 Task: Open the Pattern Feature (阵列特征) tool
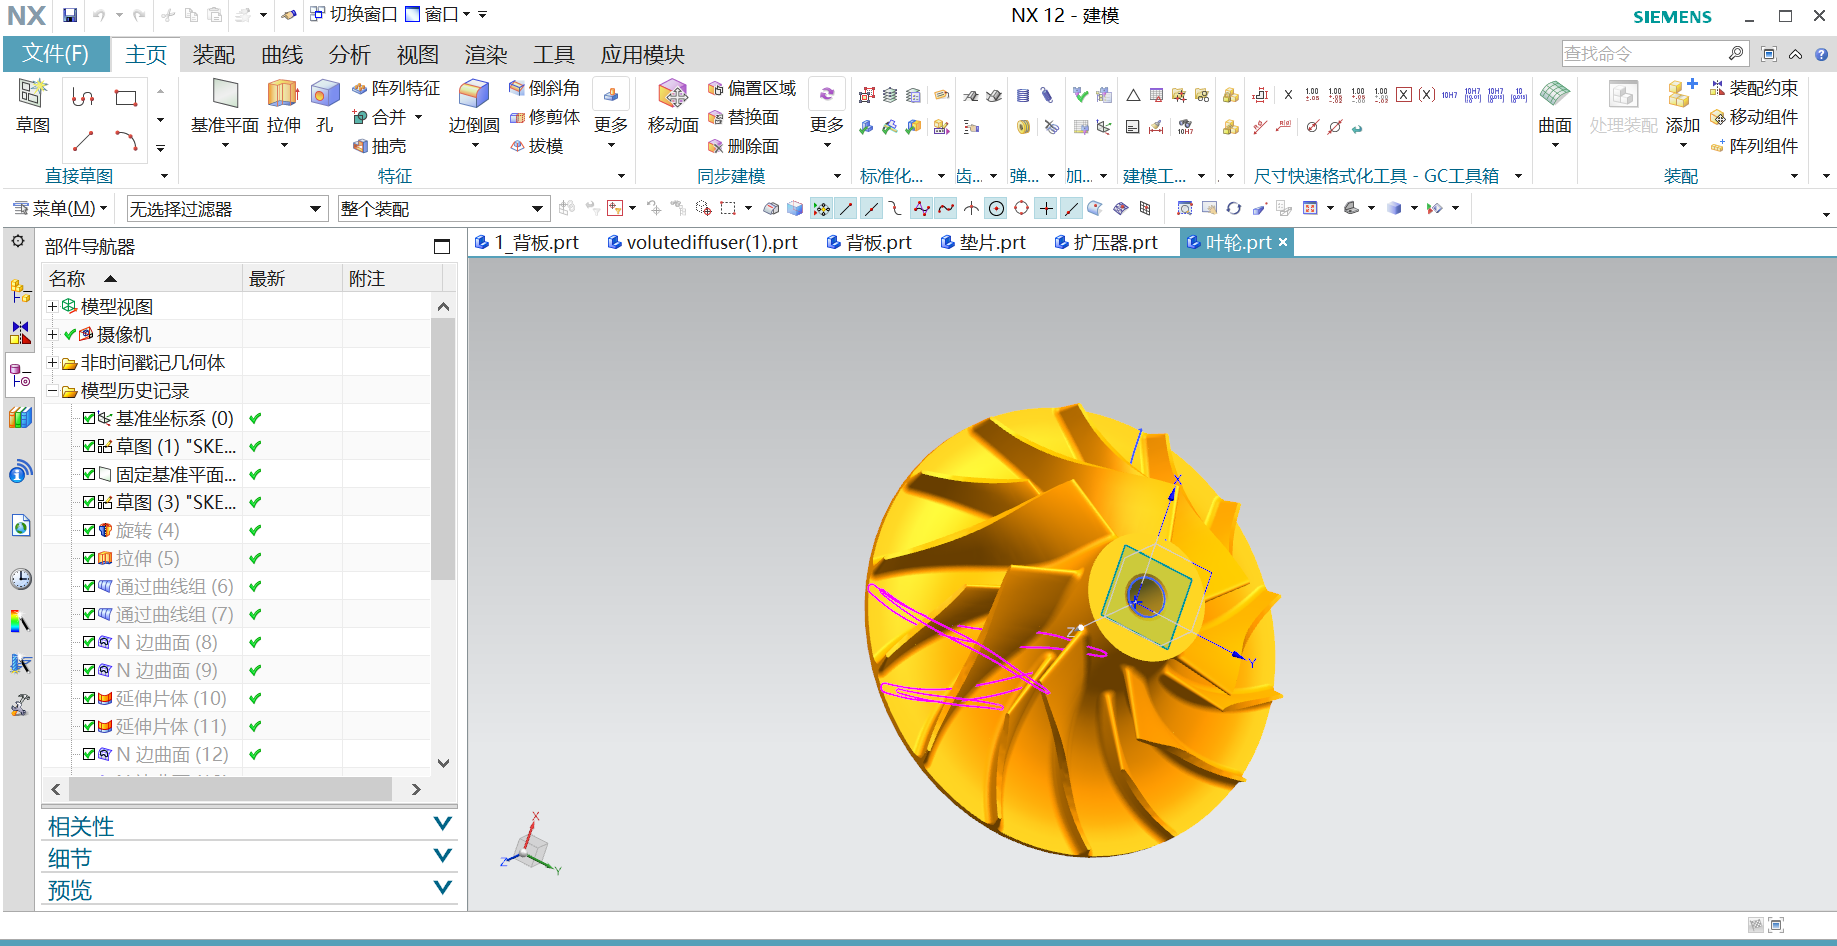396,88
